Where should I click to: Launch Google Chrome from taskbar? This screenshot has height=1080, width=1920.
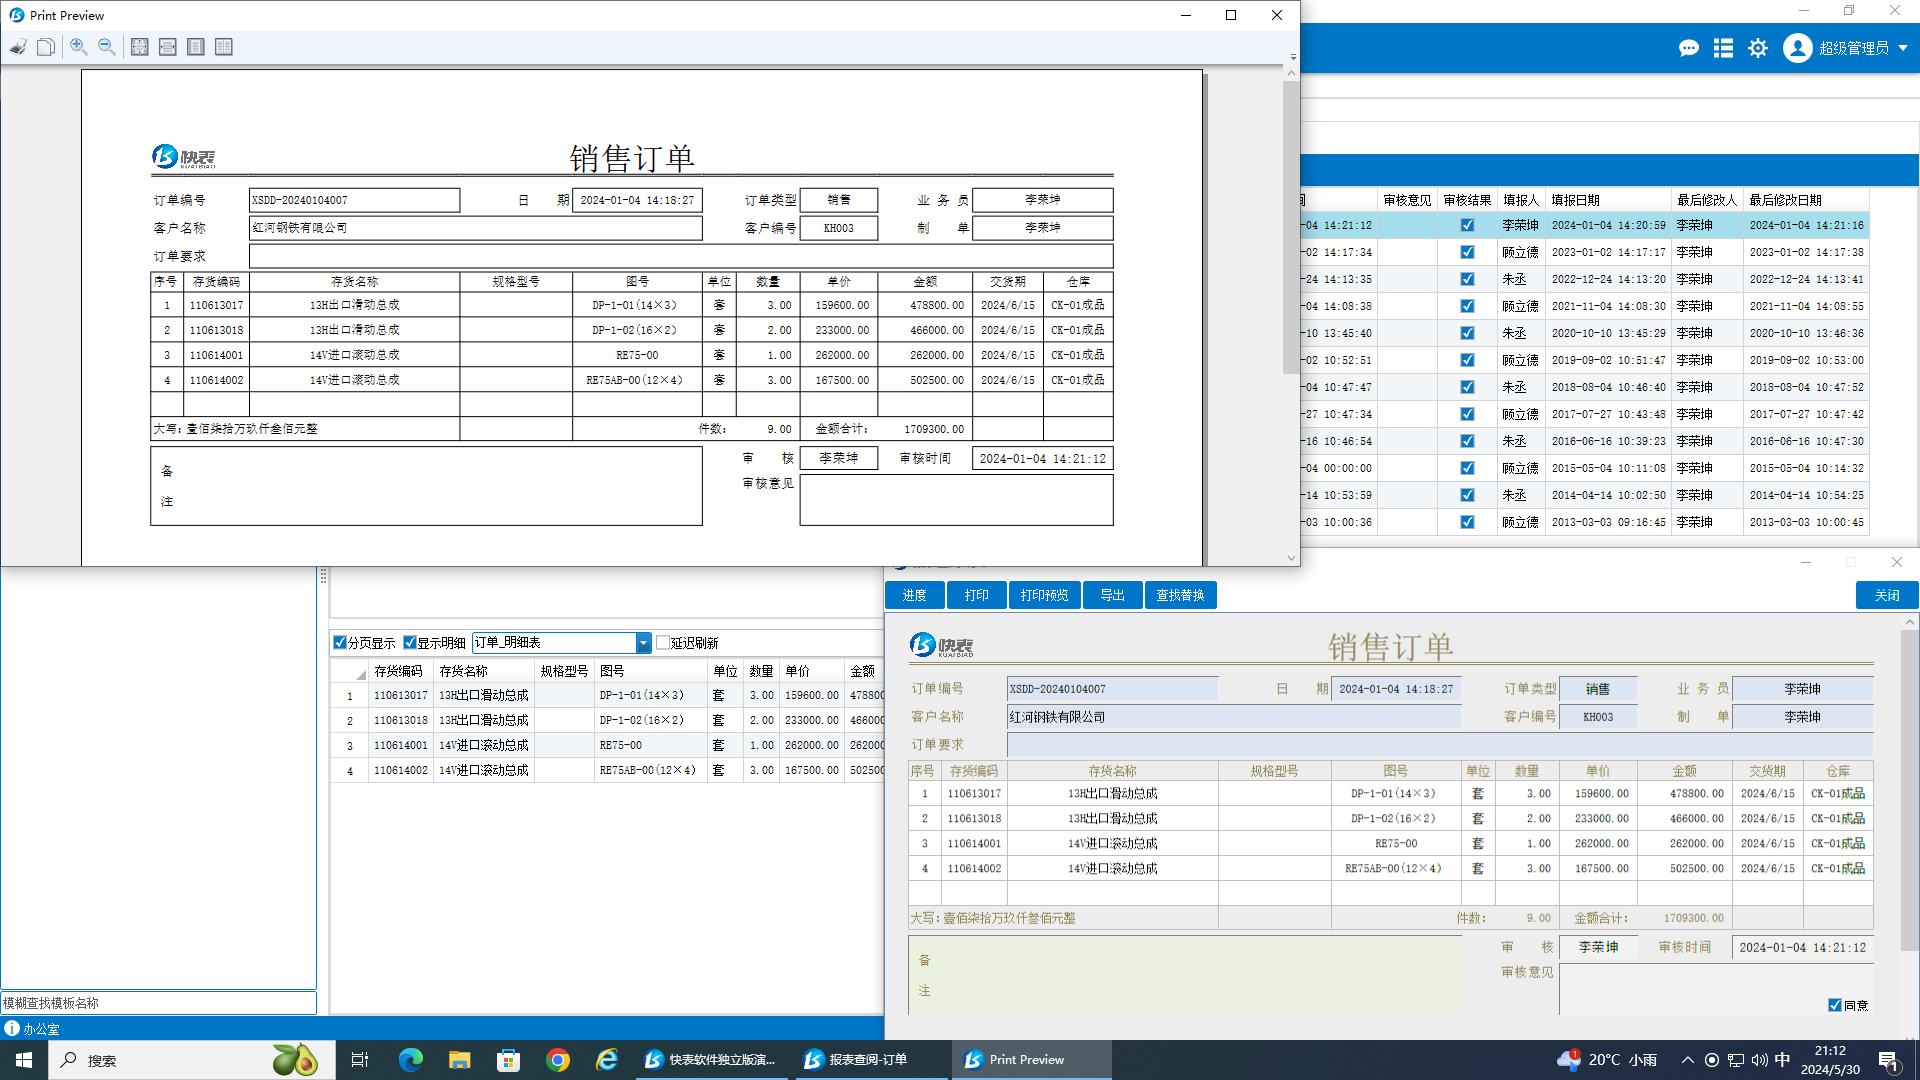pos(558,1060)
